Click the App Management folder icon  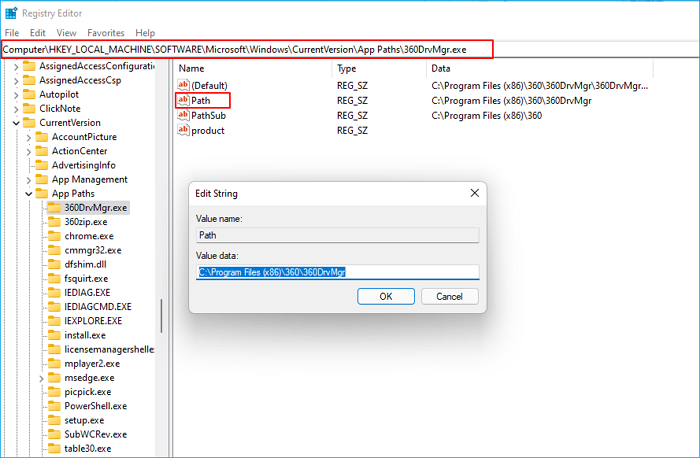click(42, 179)
